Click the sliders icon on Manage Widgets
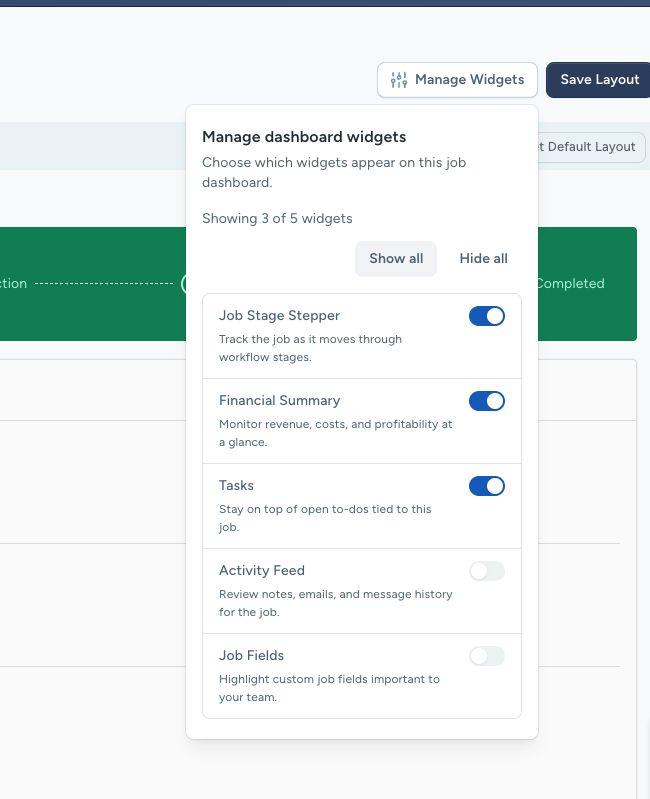The width and height of the screenshot is (650, 799). click(x=399, y=80)
